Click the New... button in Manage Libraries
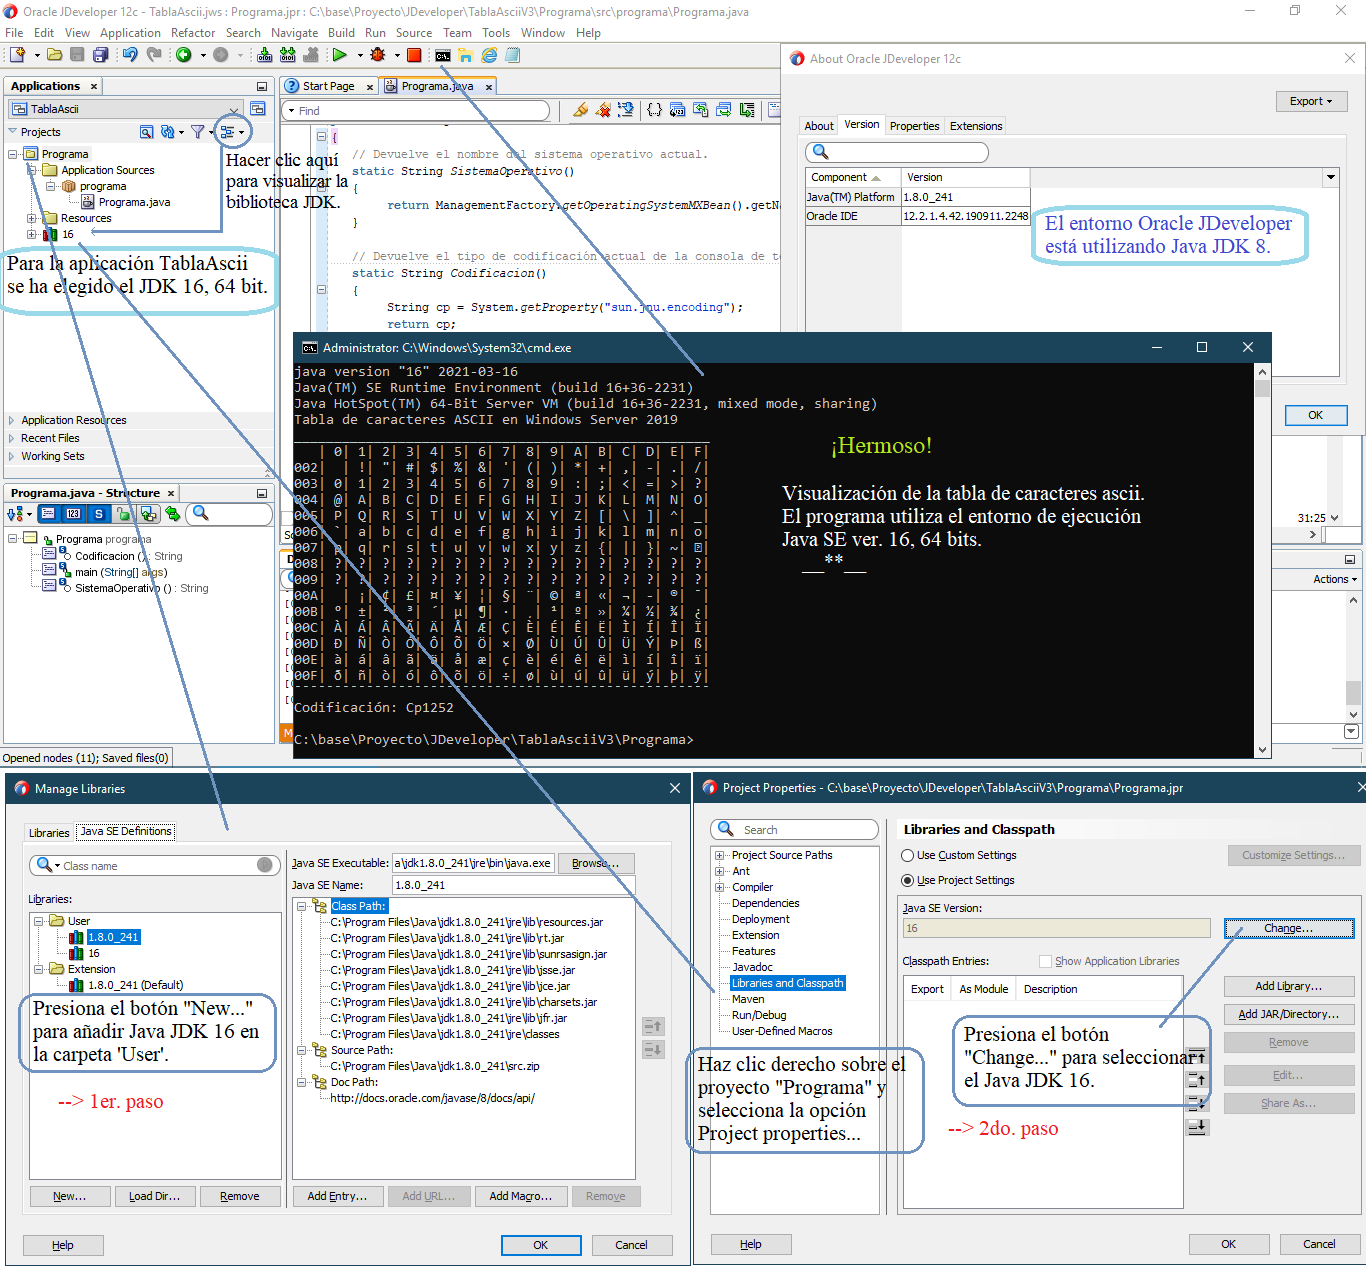The width and height of the screenshot is (1368, 1278). [69, 1197]
